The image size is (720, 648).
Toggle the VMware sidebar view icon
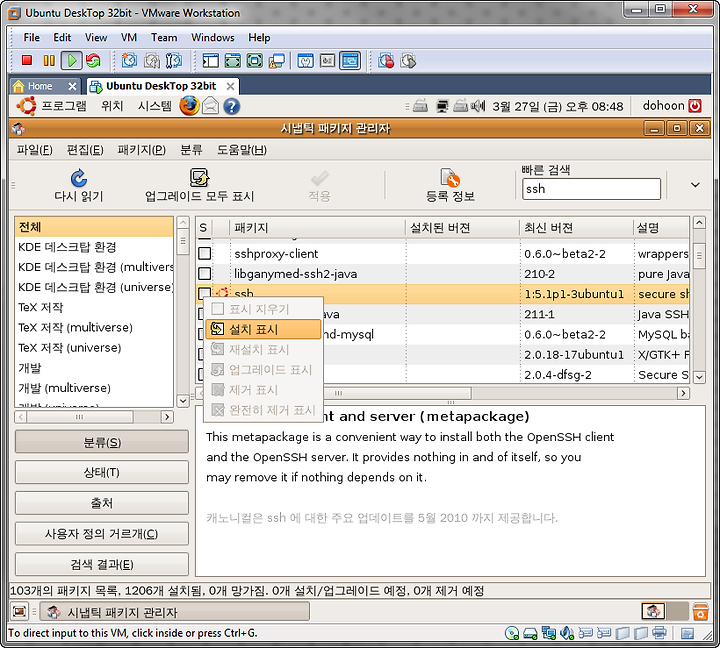coord(211,60)
